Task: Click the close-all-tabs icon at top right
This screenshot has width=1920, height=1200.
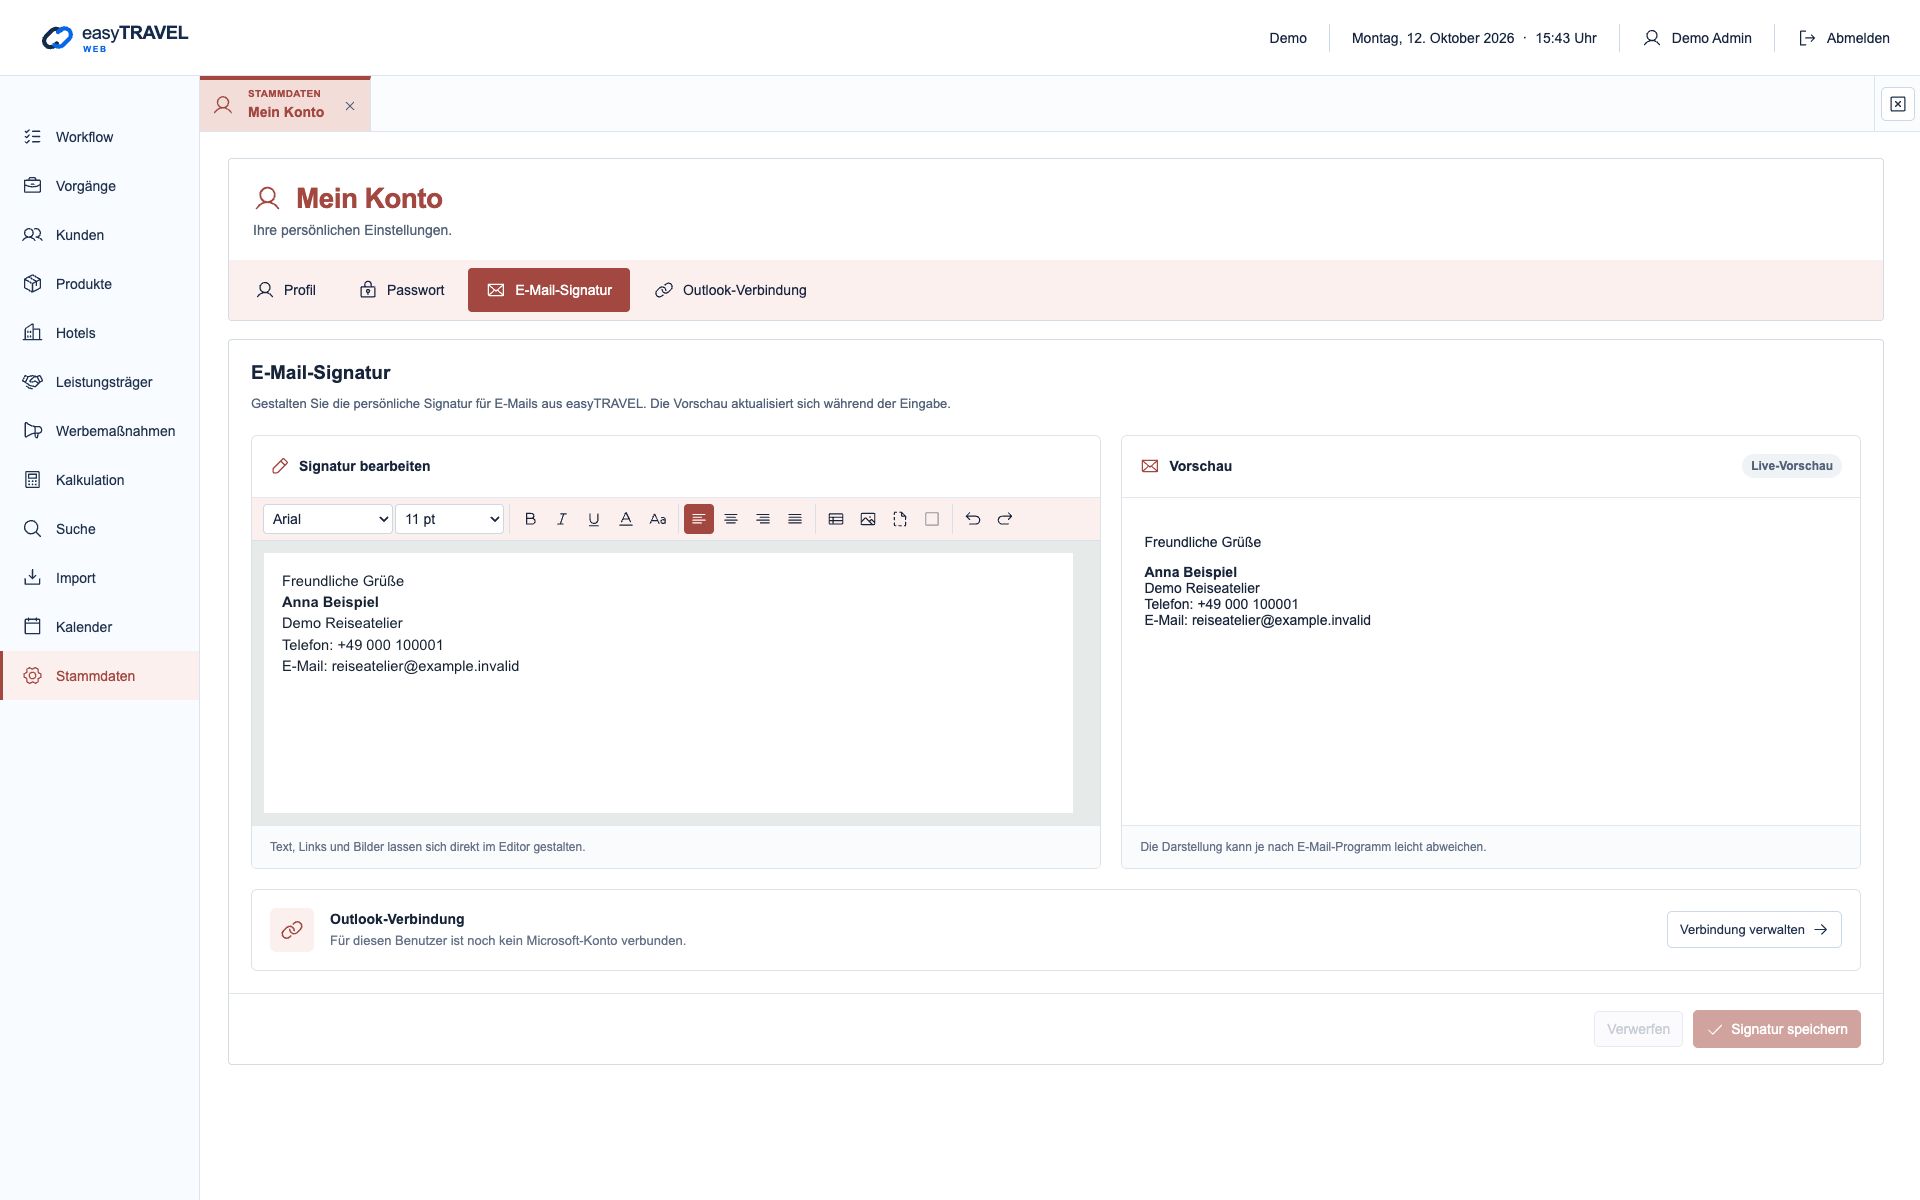Action: coord(1898,104)
